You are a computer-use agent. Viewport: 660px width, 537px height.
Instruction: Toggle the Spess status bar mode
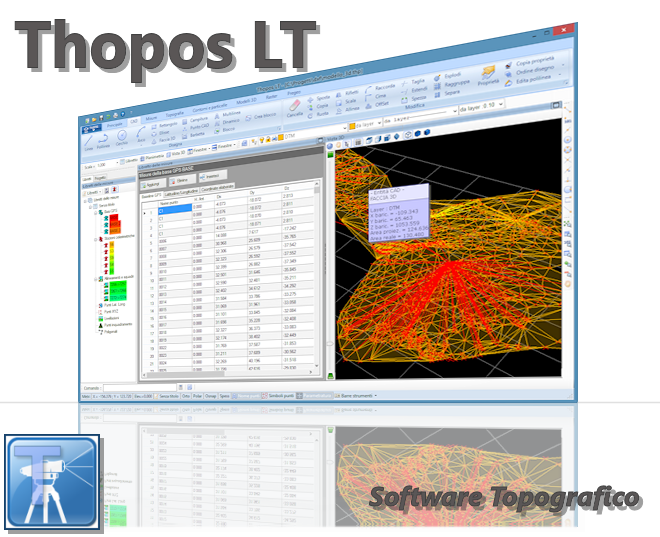224,396
